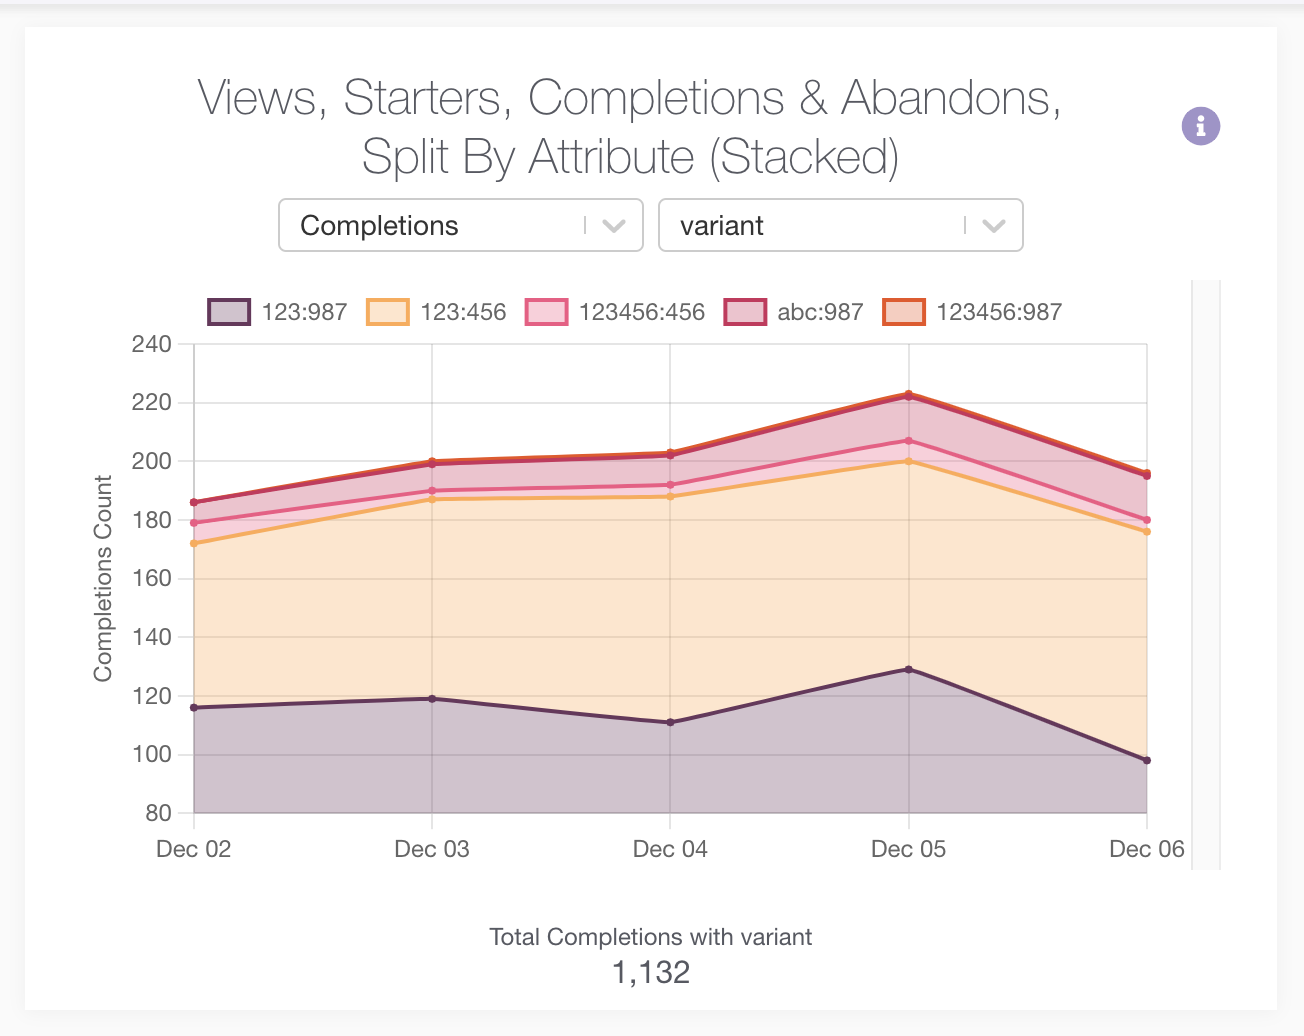Screen dimensions: 1304x1036
Task: Click the Total Completions with variant link
Action: pyautogui.click(x=650, y=937)
